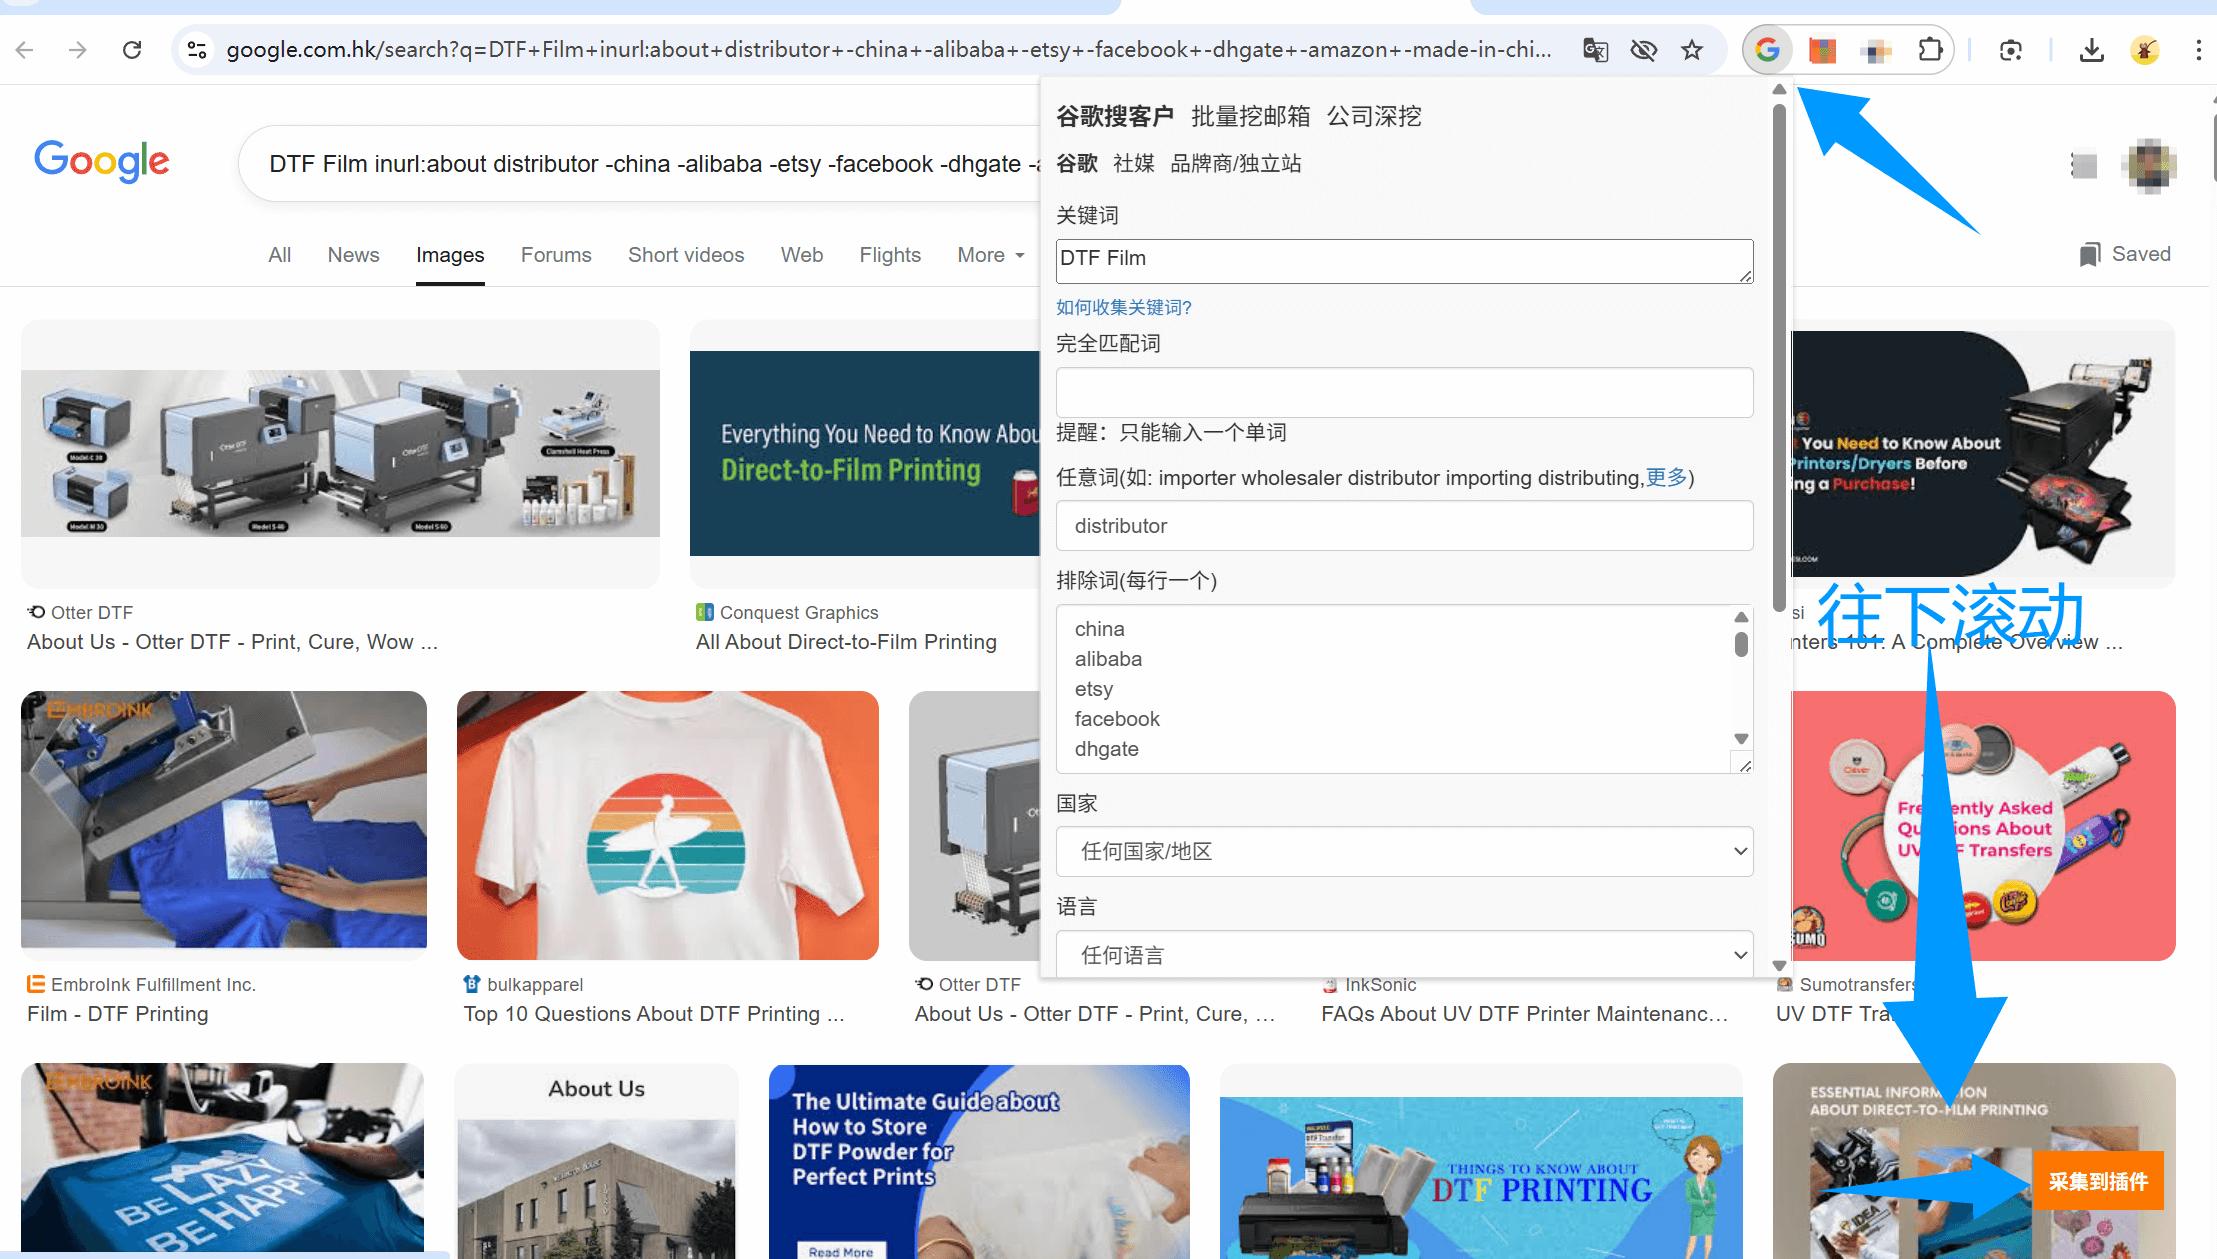Open the Google customer search extension icon
Screen dimensions: 2217x1259
1767,50
